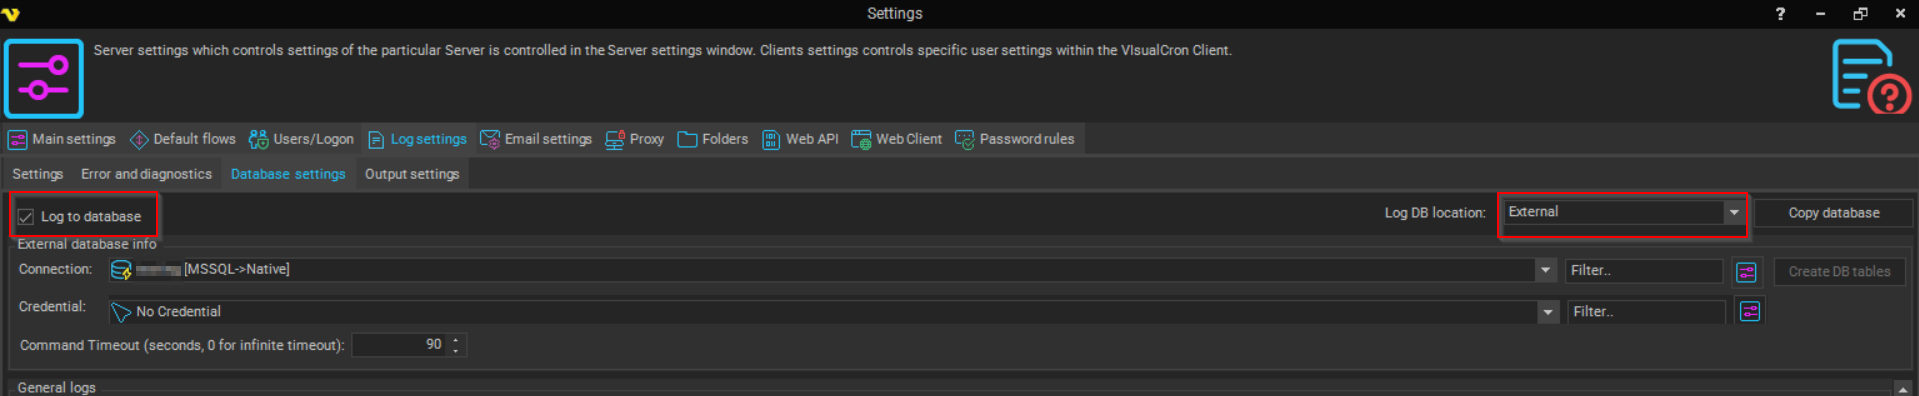The height and width of the screenshot is (396, 1919).
Task: Switch to Main settings tab
Action: [62, 140]
